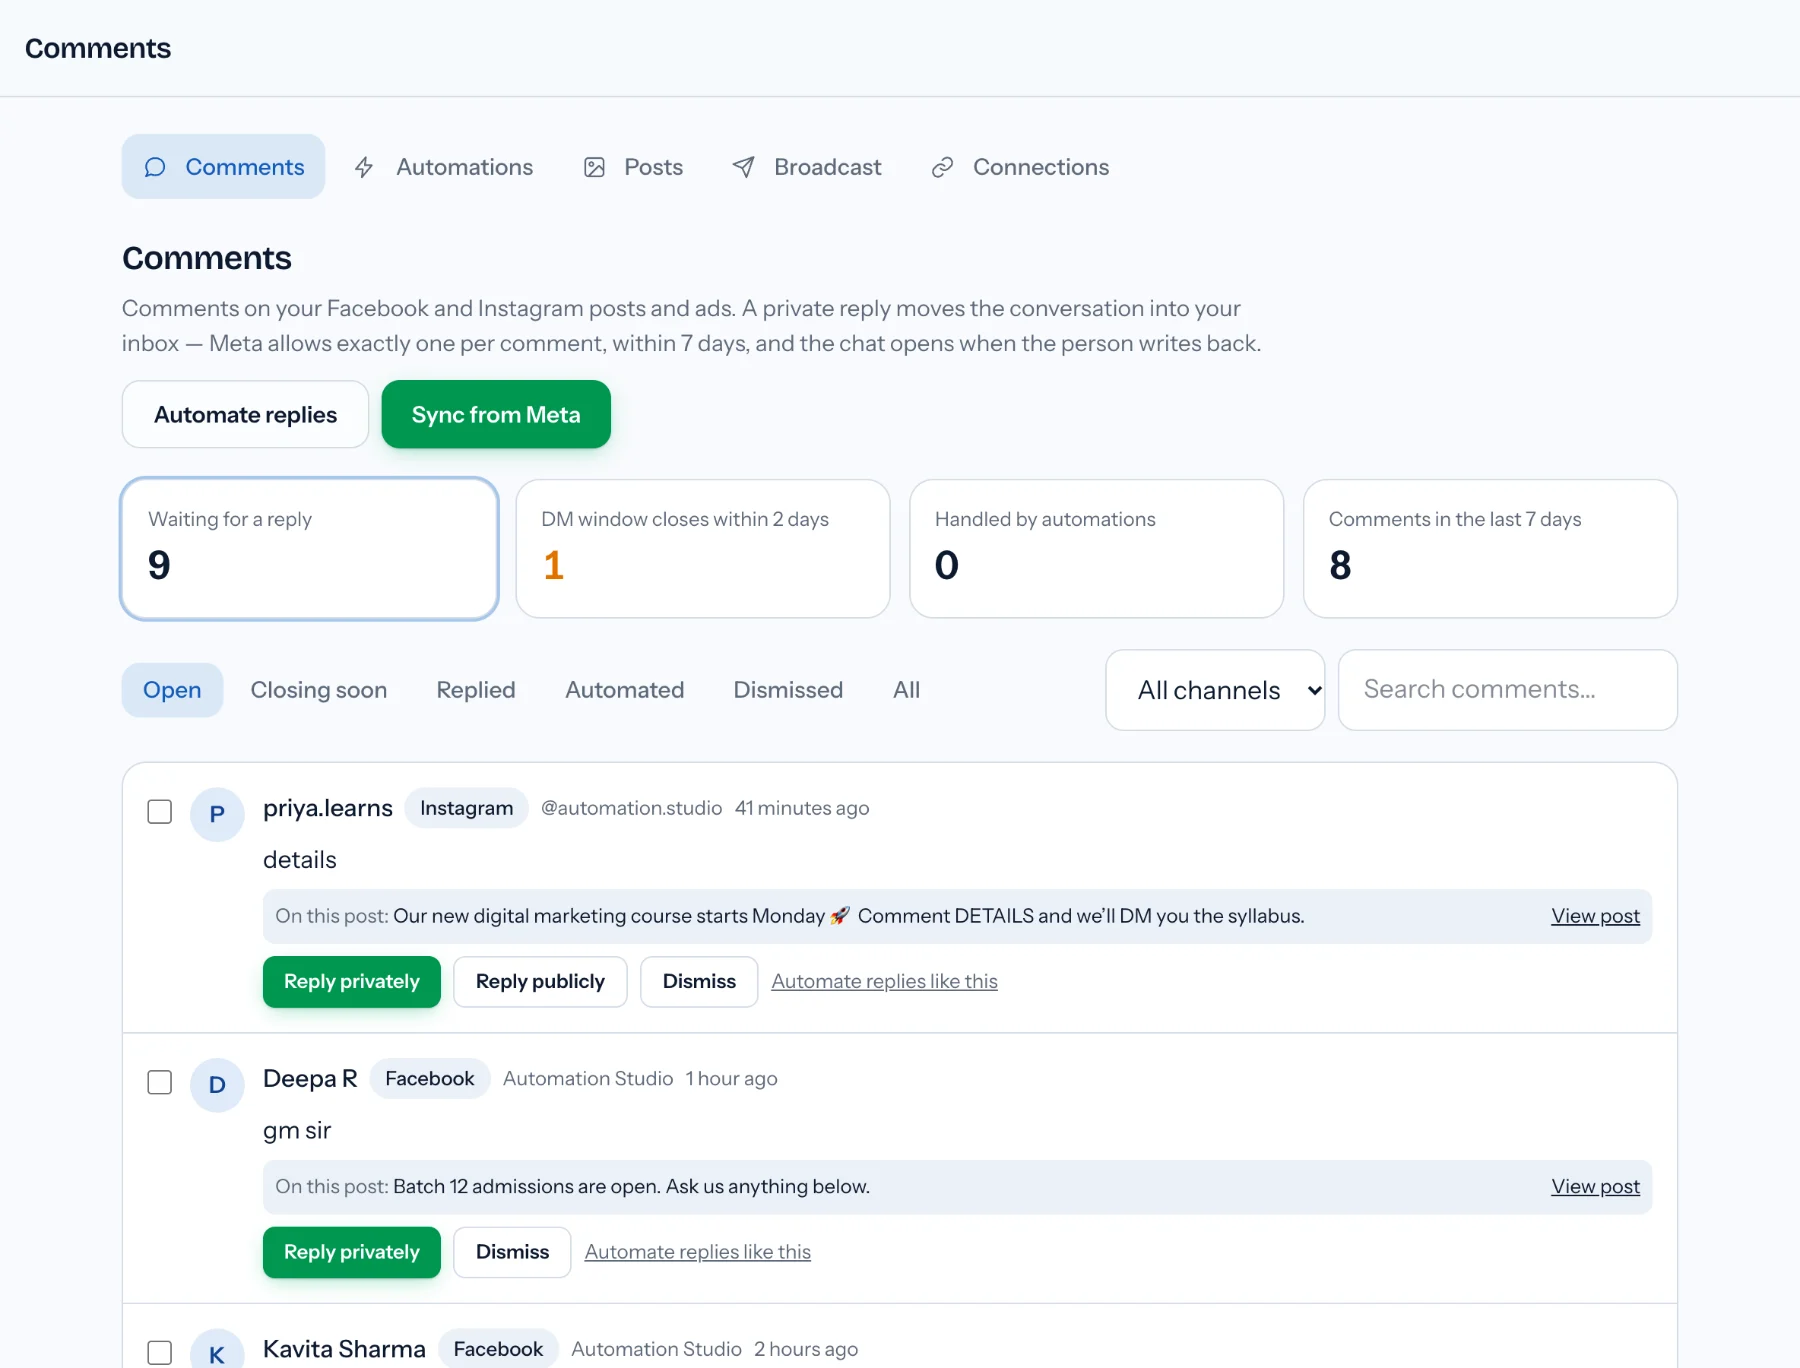Select the priya.learns comment checkbox
The image size is (1800, 1368).
pos(160,811)
